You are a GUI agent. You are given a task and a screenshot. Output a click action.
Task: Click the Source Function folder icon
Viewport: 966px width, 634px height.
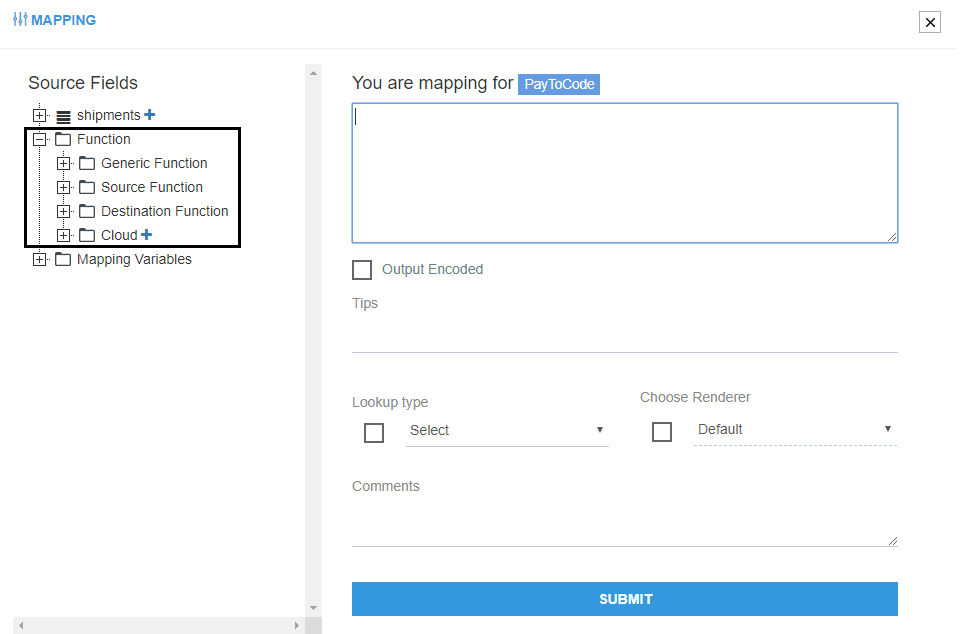pyautogui.click(x=87, y=187)
